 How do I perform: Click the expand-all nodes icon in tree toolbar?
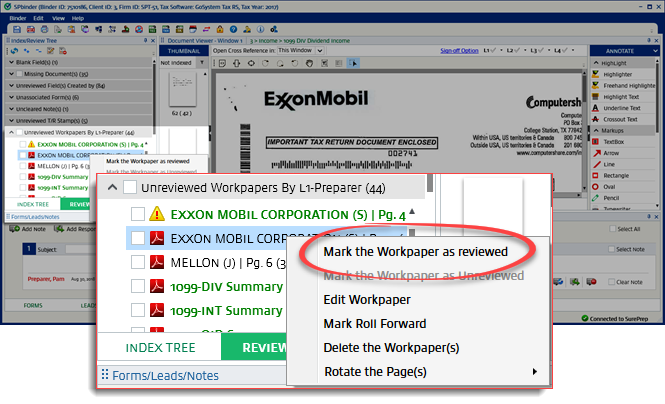27,51
